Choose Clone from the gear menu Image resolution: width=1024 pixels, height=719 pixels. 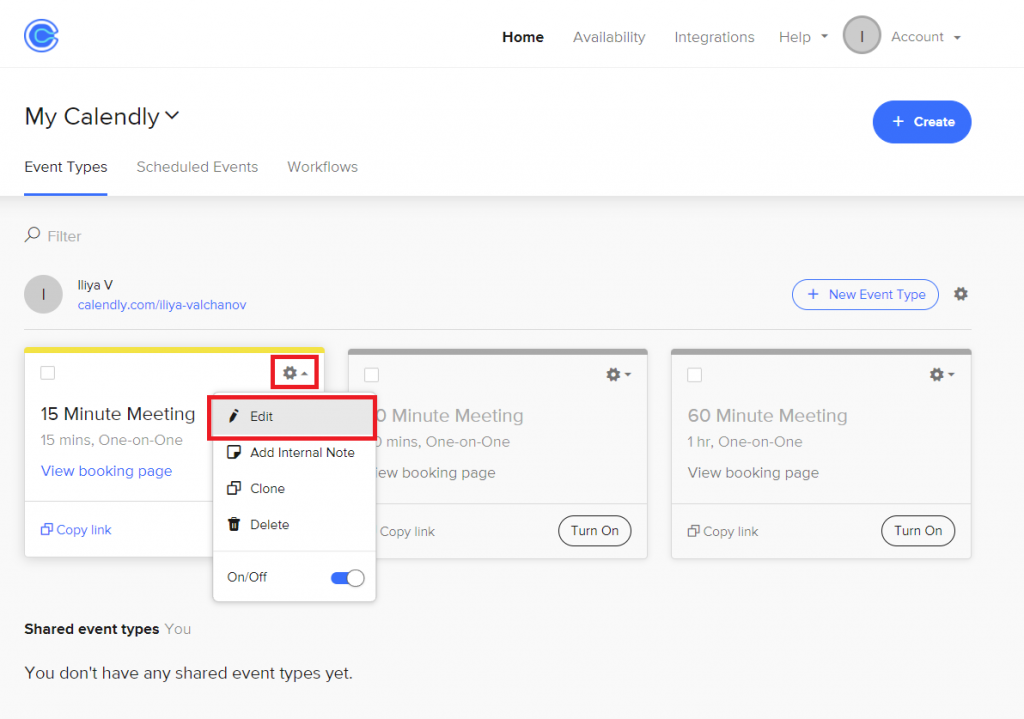point(291,488)
